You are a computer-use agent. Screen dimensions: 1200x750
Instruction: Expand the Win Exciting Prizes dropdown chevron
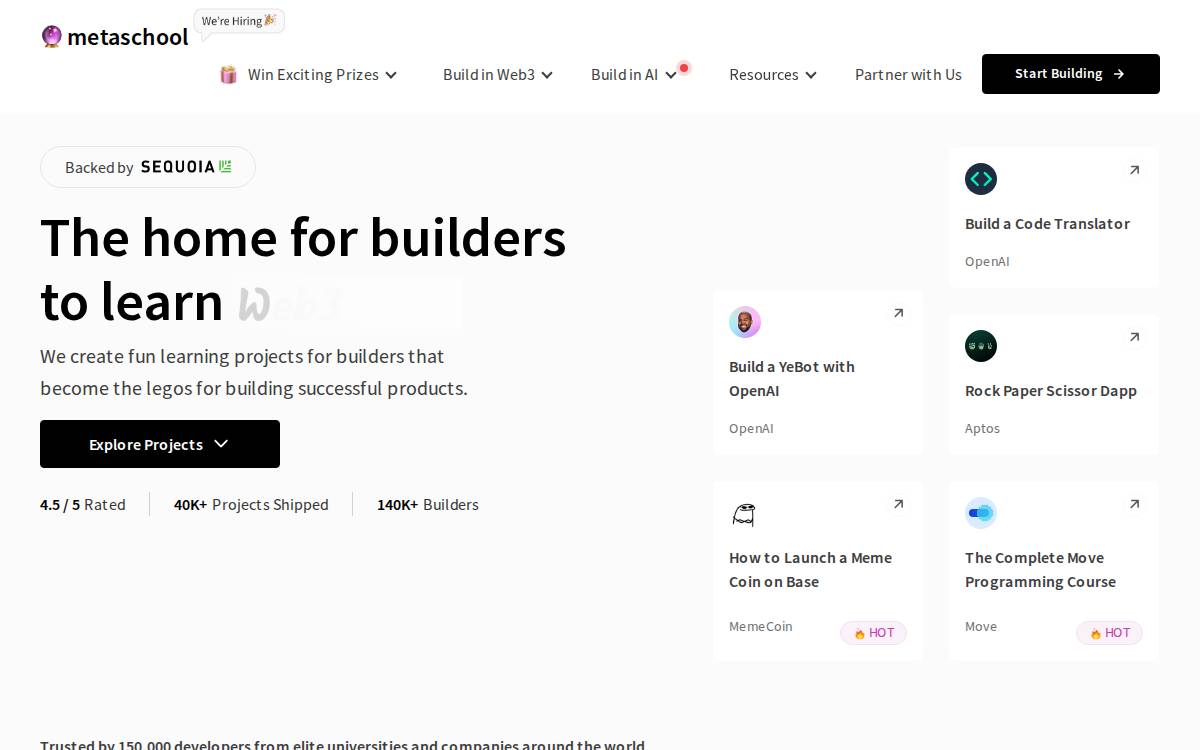[391, 75]
